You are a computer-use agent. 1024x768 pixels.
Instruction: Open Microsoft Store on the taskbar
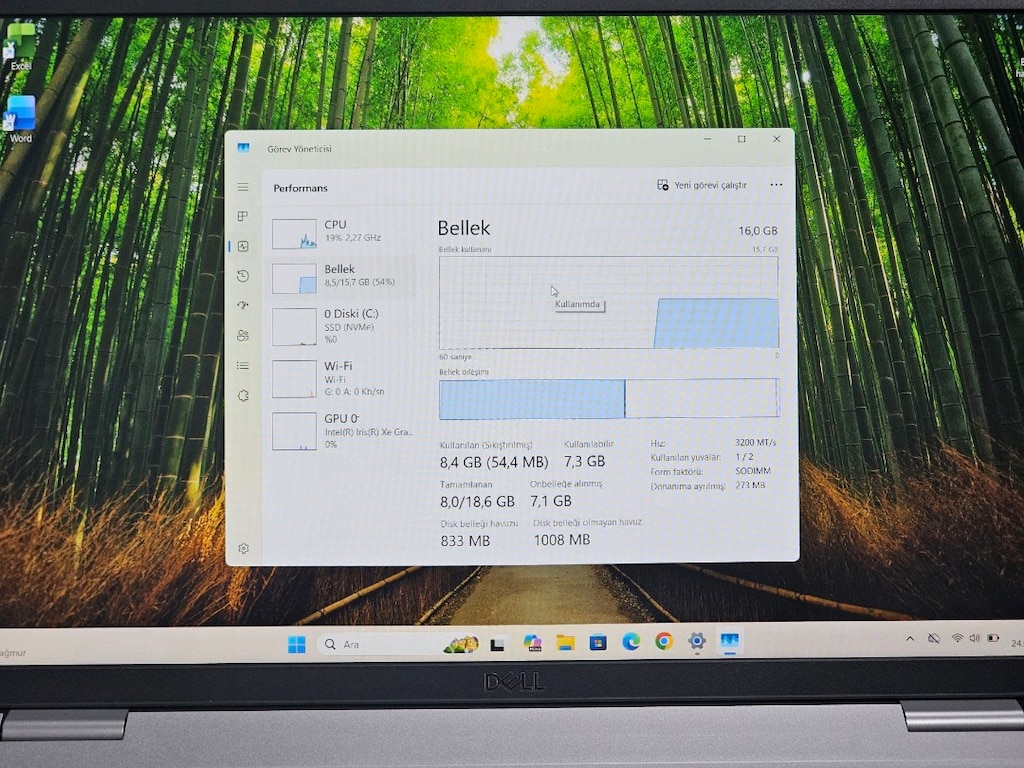point(598,643)
